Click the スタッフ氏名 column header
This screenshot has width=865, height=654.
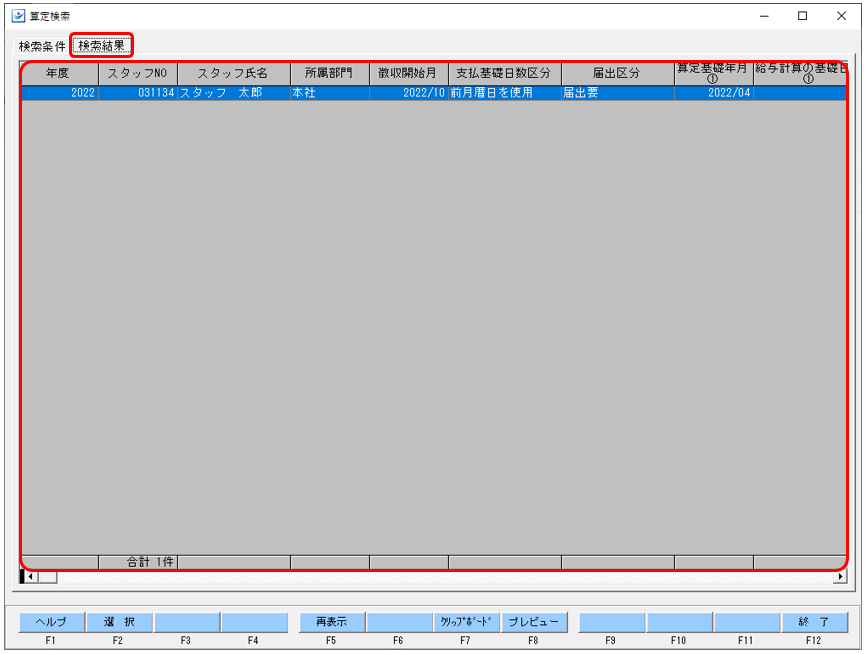coord(234,73)
